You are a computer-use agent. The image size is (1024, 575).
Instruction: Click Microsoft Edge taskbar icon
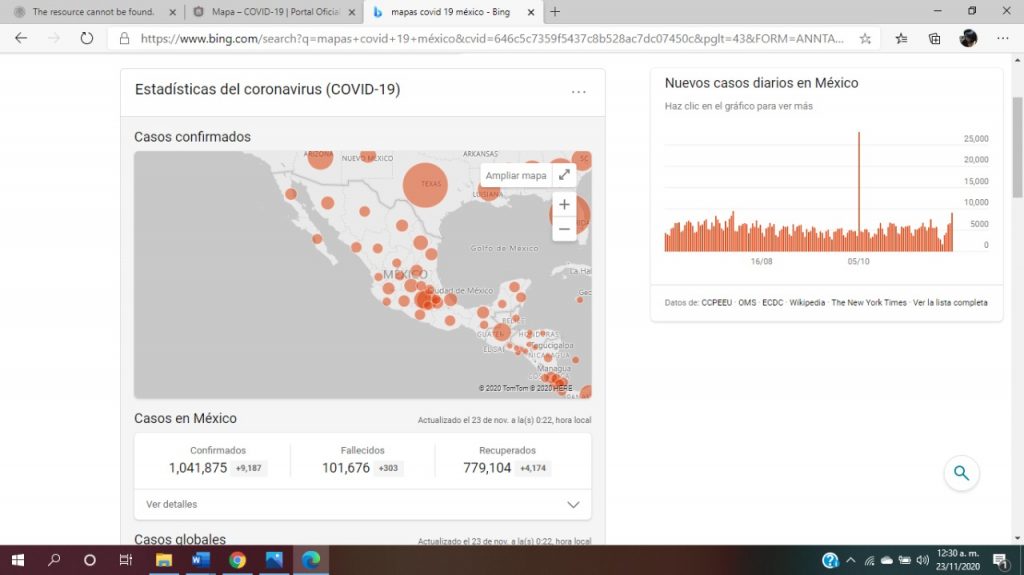point(311,560)
